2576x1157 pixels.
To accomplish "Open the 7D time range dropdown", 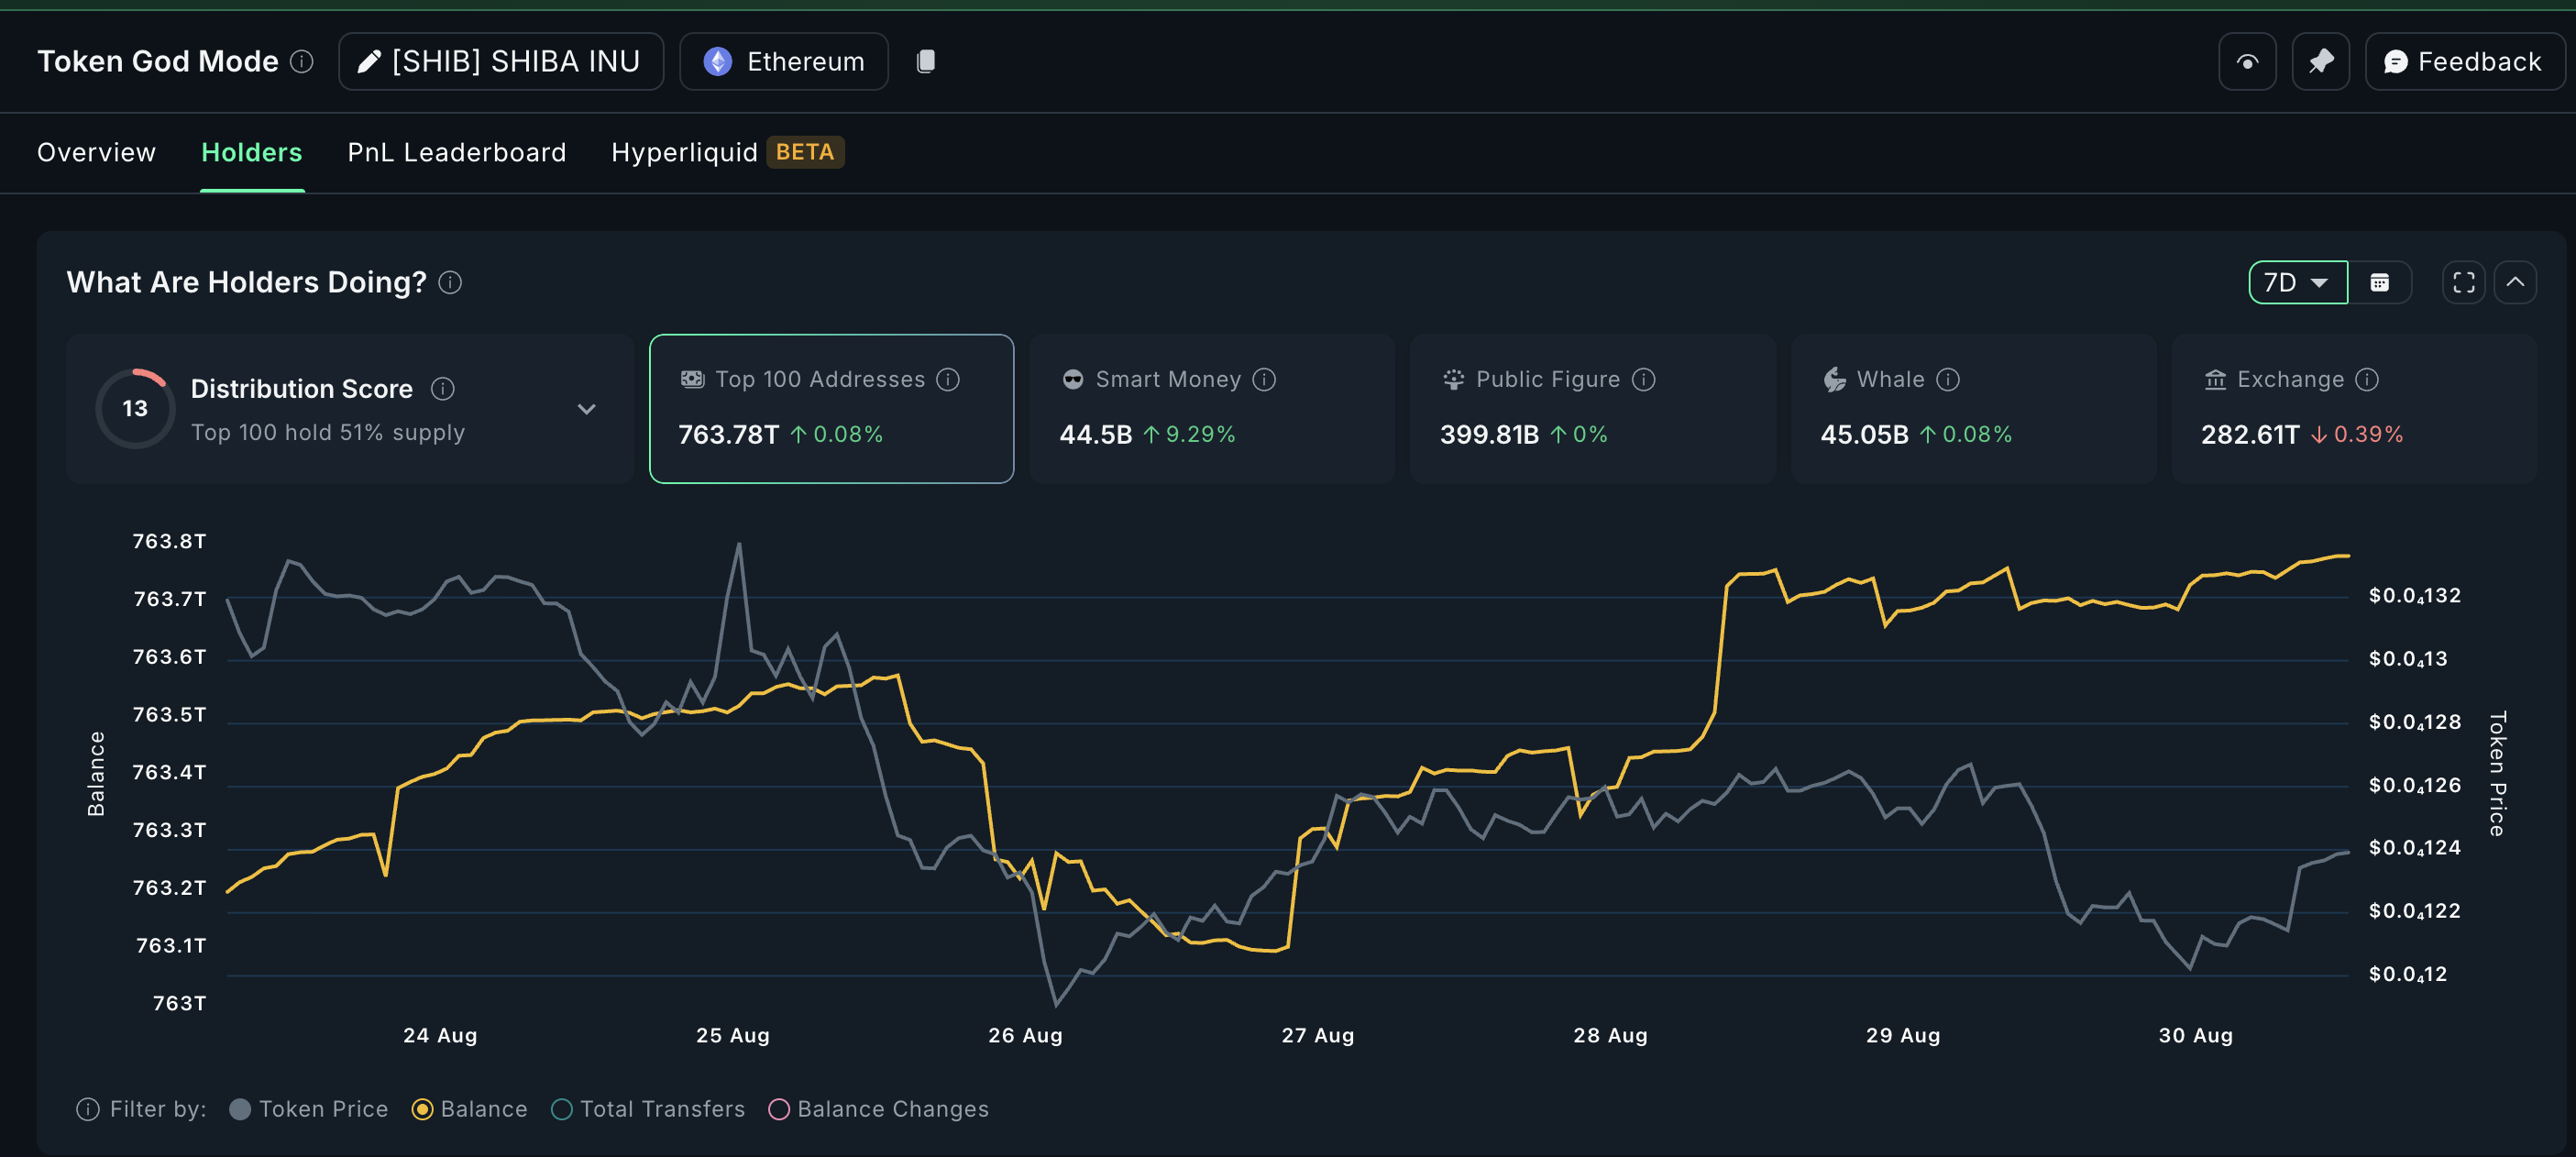I will (x=2296, y=283).
